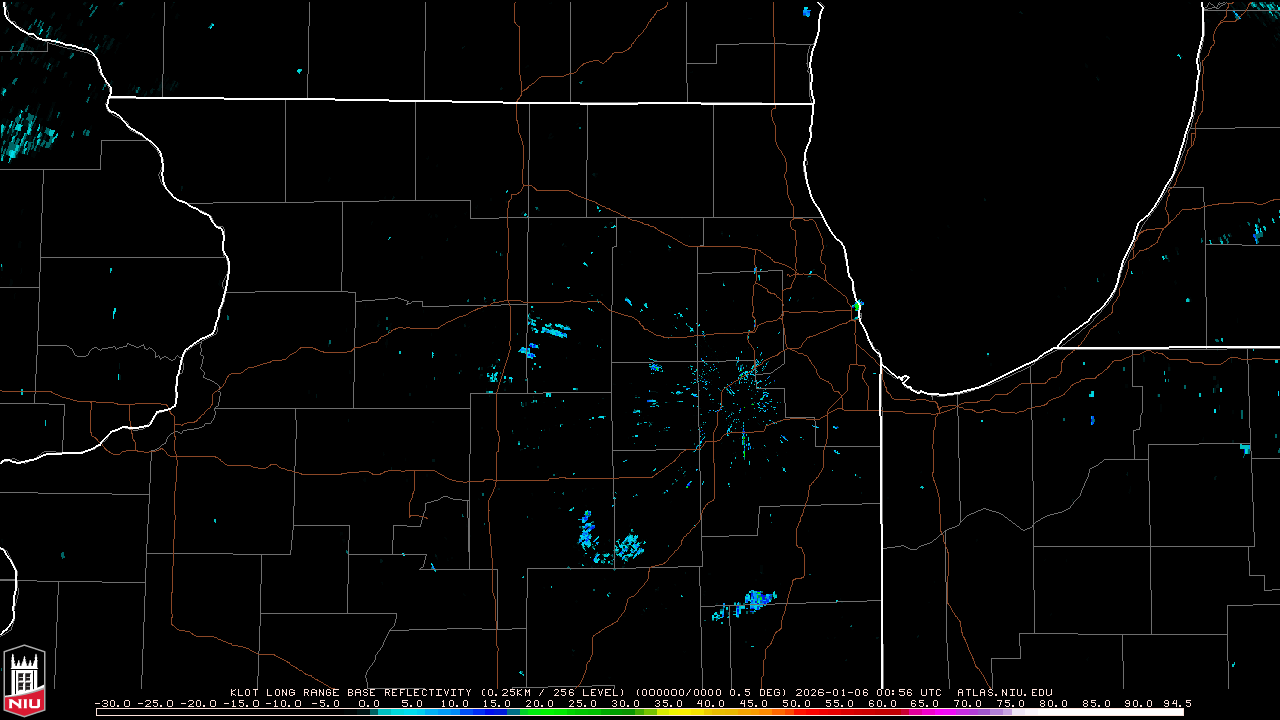Click the 2026-01-06 00:56 UTC timestamp
This screenshot has width=1280, height=720.
868,692
